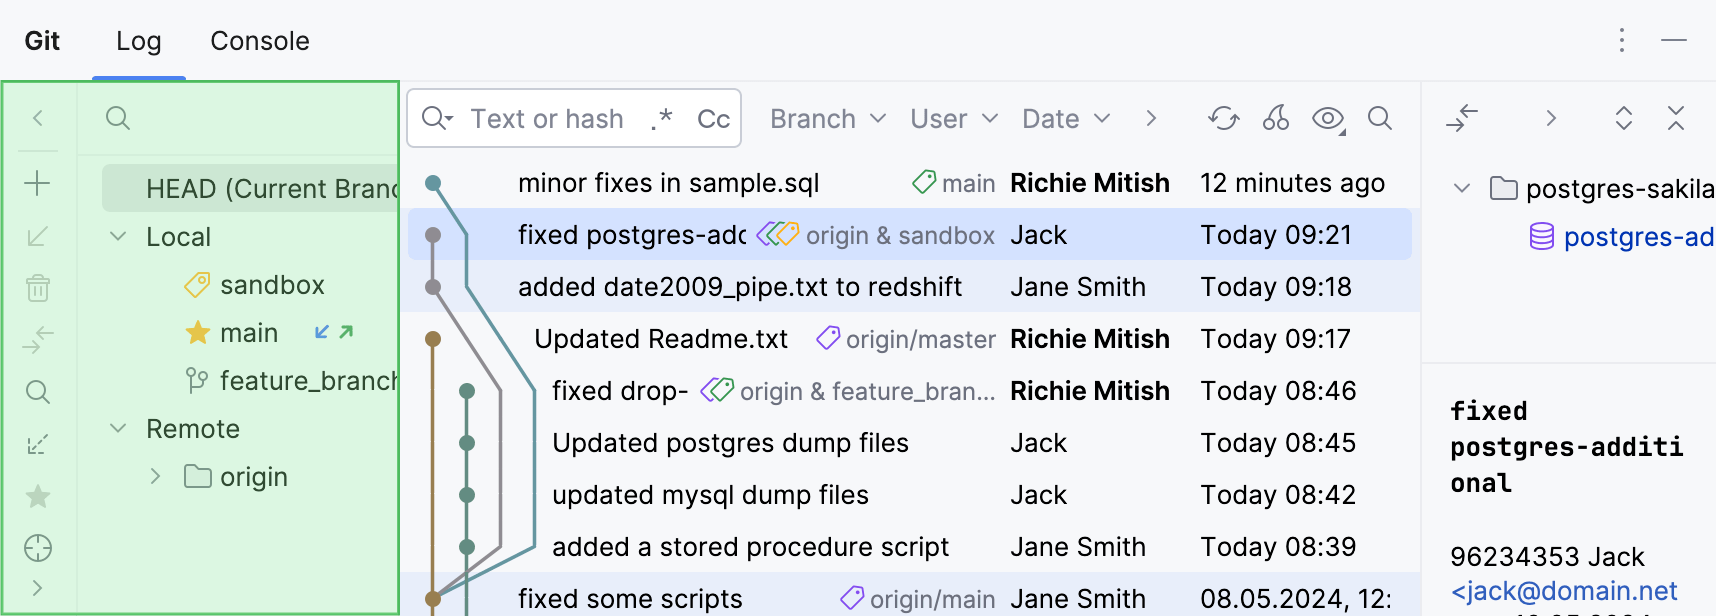Toggle regex search option
The width and height of the screenshot is (1716, 616).
point(661,119)
